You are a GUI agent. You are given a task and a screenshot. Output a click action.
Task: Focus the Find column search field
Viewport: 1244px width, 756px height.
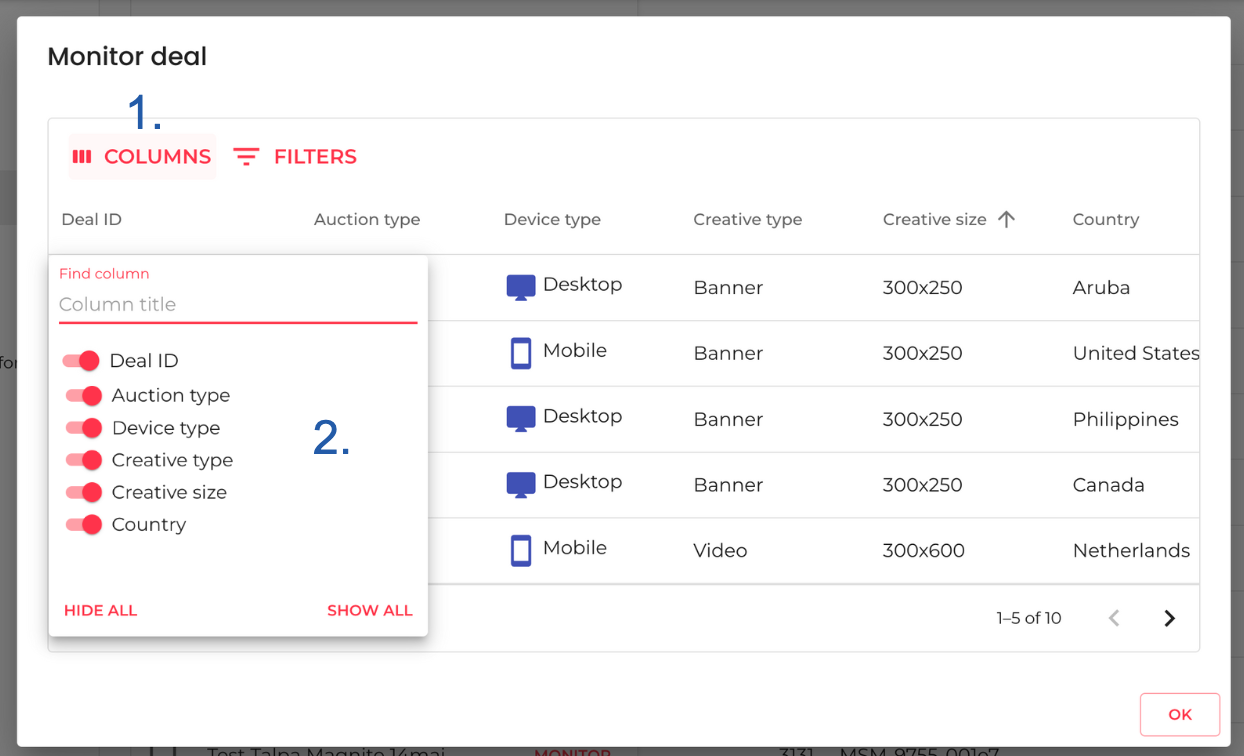237,304
